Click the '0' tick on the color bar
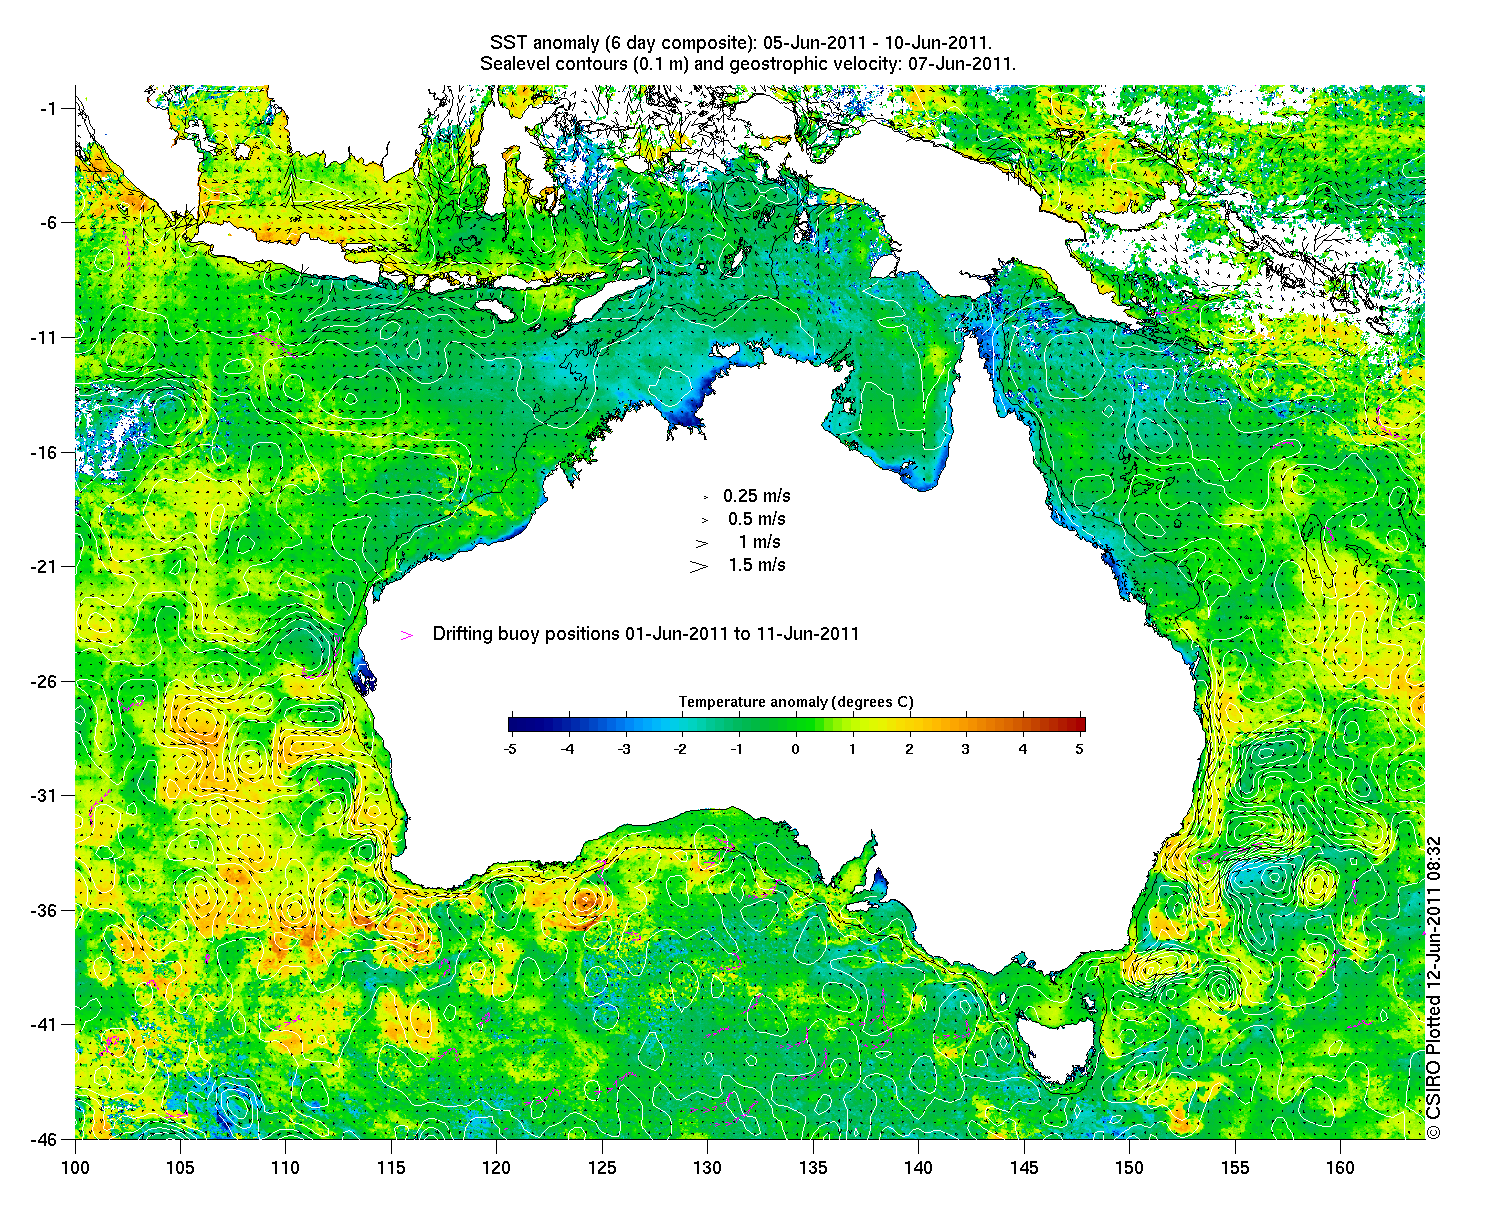1500x1225 pixels. point(796,748)
